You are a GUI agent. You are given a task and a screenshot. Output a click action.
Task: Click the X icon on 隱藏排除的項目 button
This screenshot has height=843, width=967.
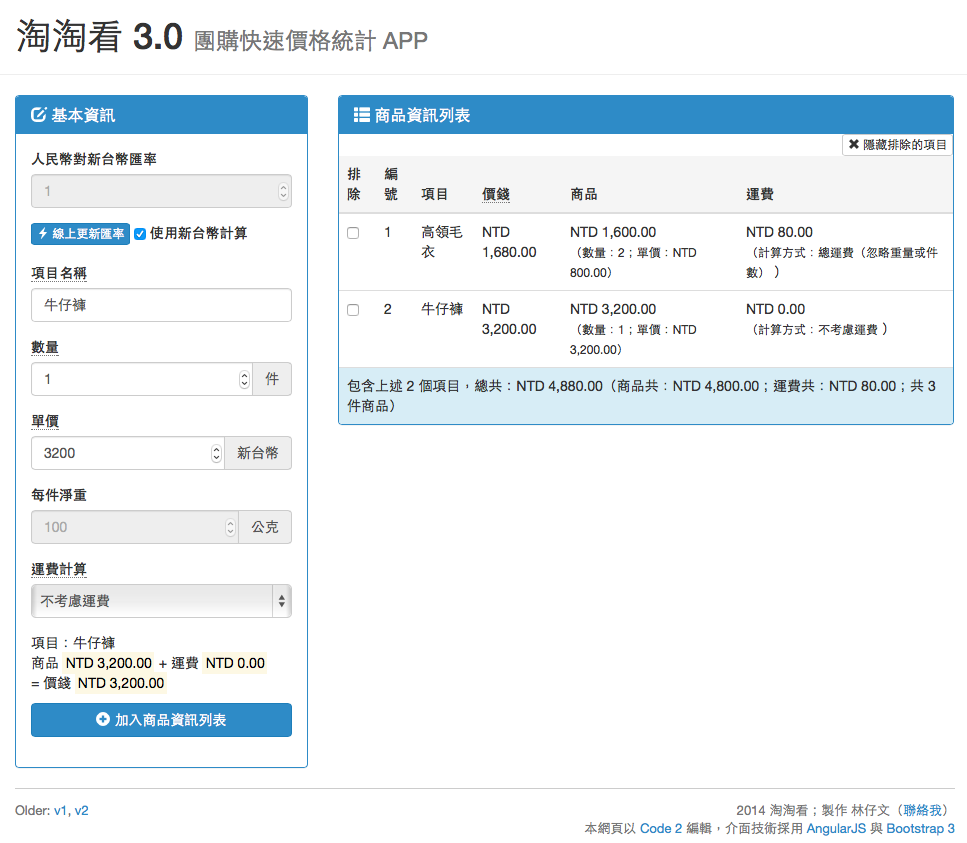[853, 145]
